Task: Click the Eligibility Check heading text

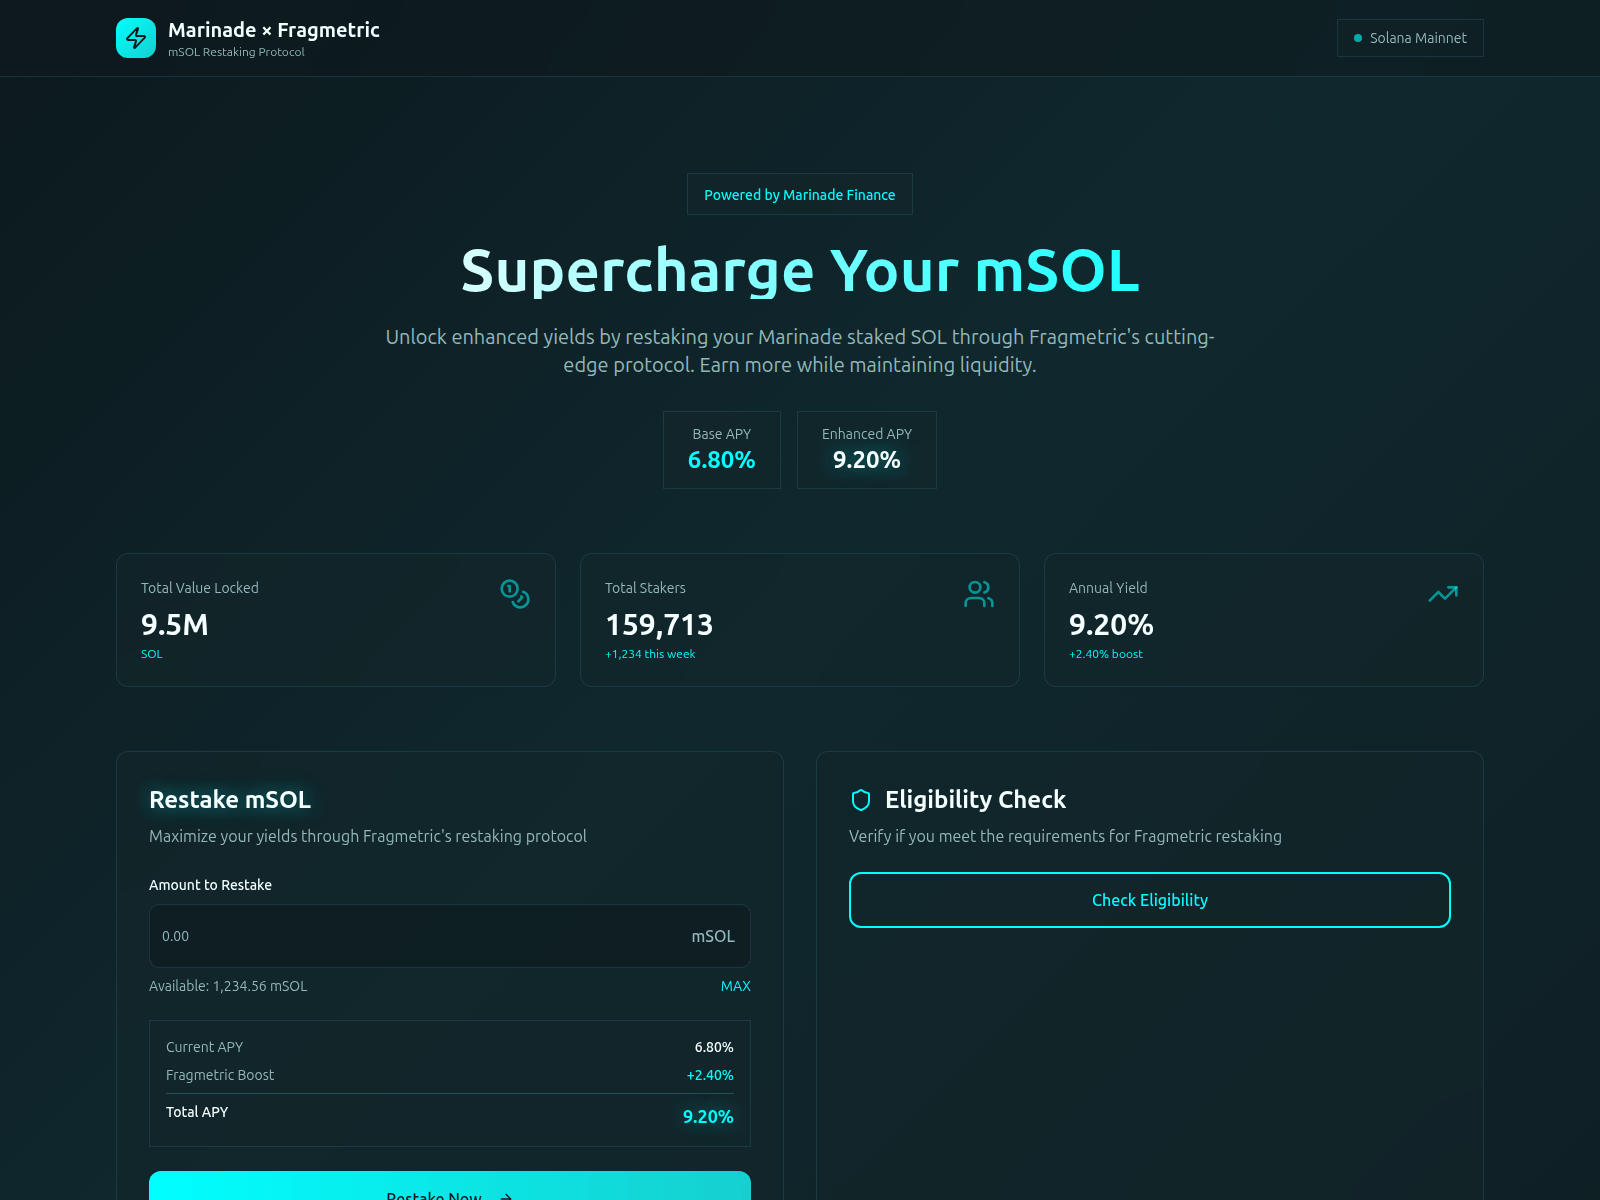Action: pyautogui.click(x=976, y=800)
